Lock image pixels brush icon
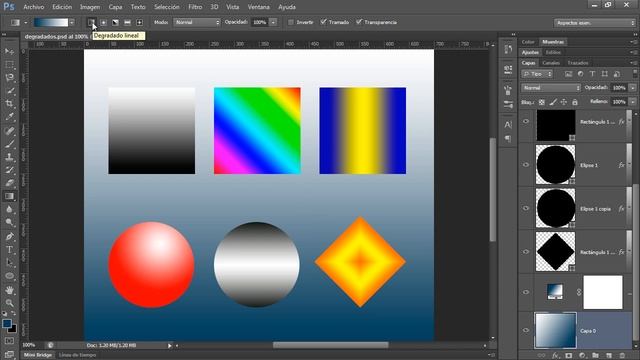Viewport: 640px width, 360px height. coord(553,102)
